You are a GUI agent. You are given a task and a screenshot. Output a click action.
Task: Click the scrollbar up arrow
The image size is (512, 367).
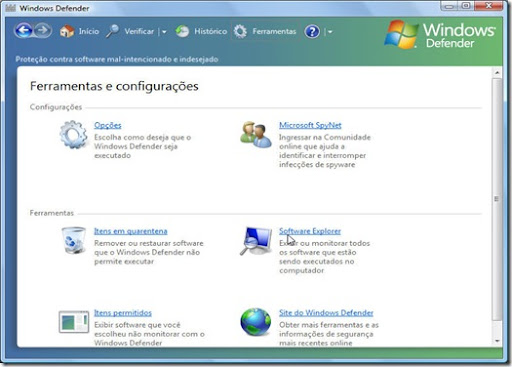click(x=497, y=72)
